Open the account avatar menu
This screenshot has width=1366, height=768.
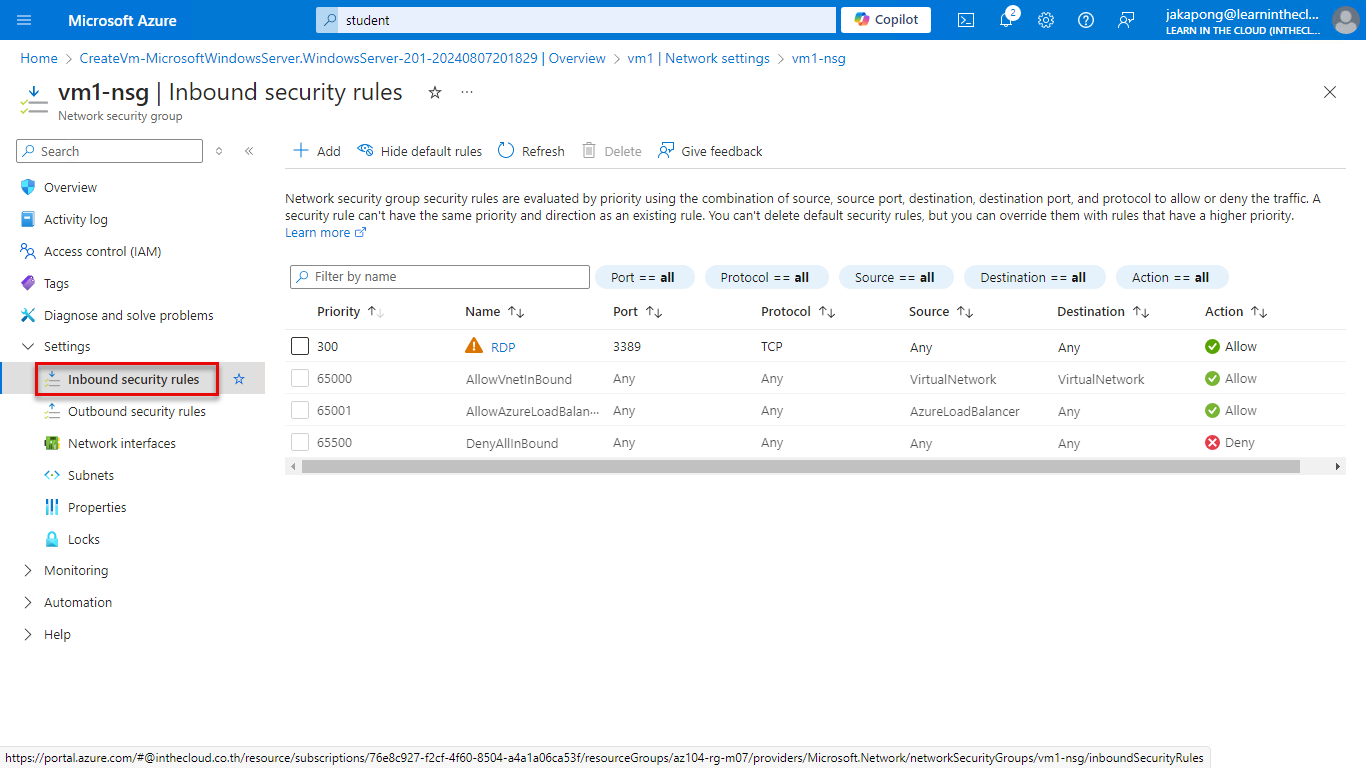(1346, 20)
